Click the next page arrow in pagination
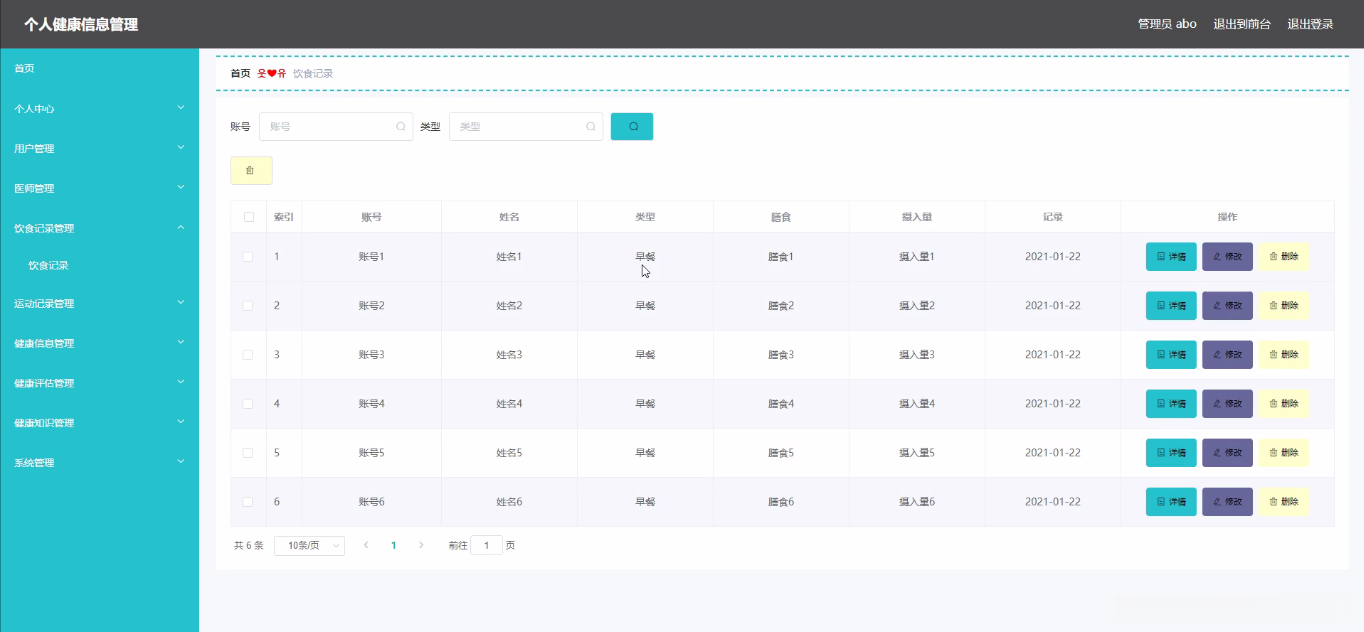This screenshot has width=1364, height=632. tap(421, 545)
